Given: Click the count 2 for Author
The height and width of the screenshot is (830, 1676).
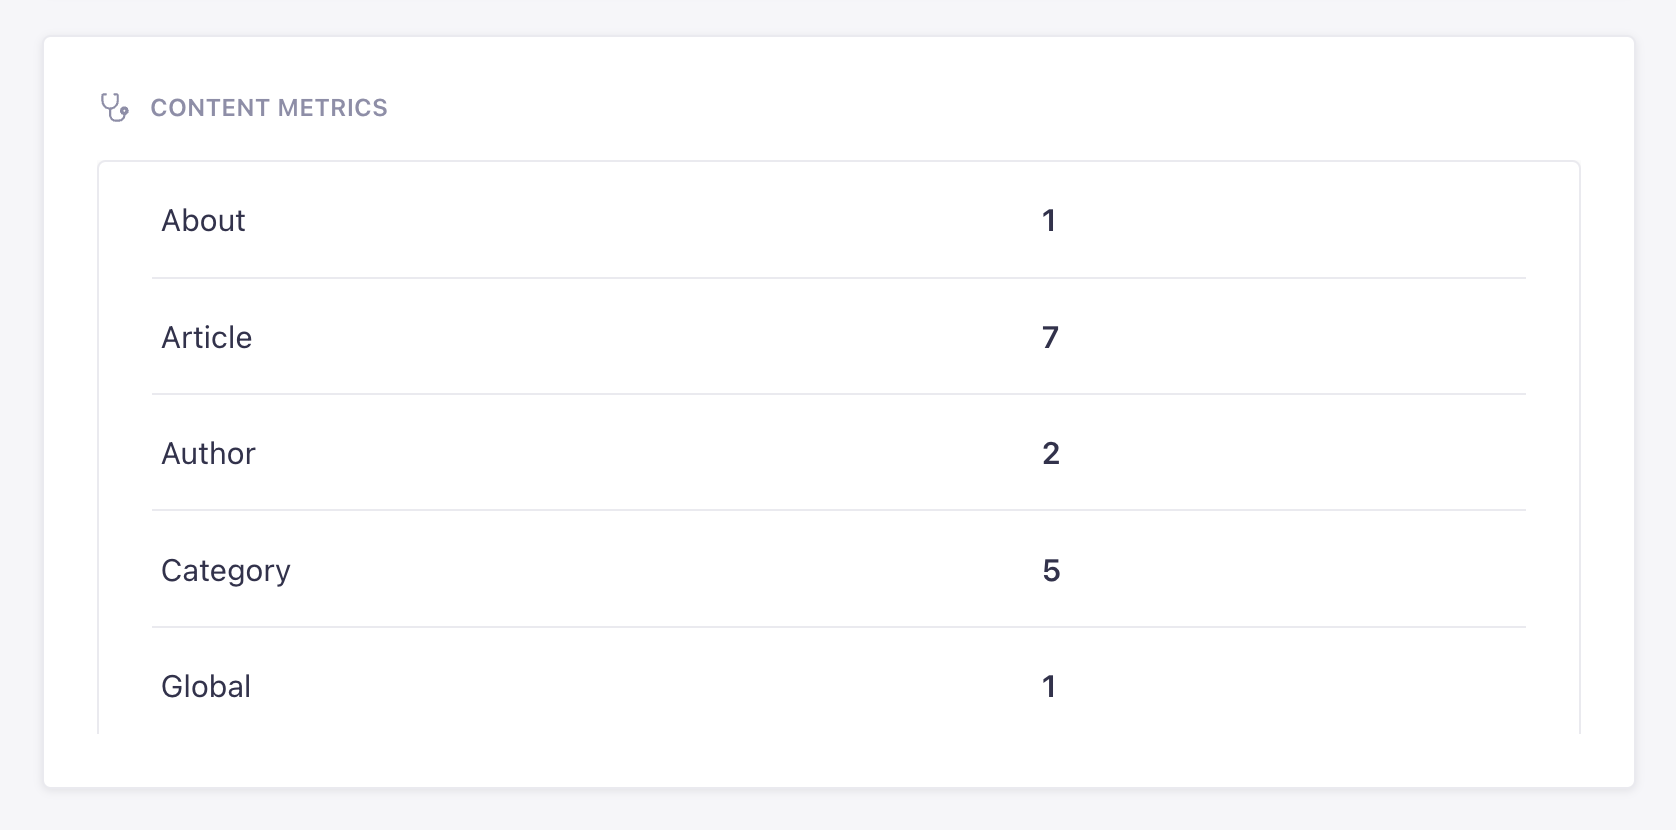Looking at the screenshot, I should (x=1051, y=453).
